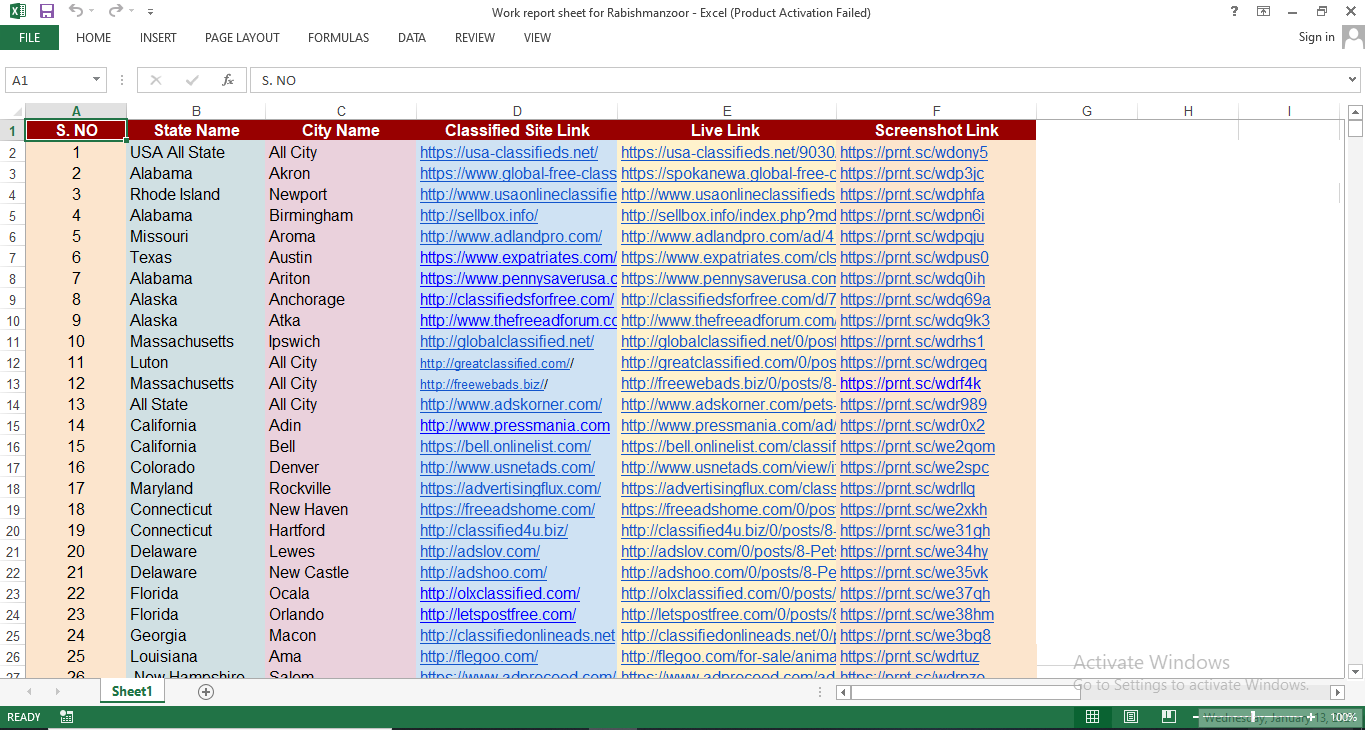Select the Sheet1 tab
Screen dimensions: 1365x730
(x=131, y=691)
